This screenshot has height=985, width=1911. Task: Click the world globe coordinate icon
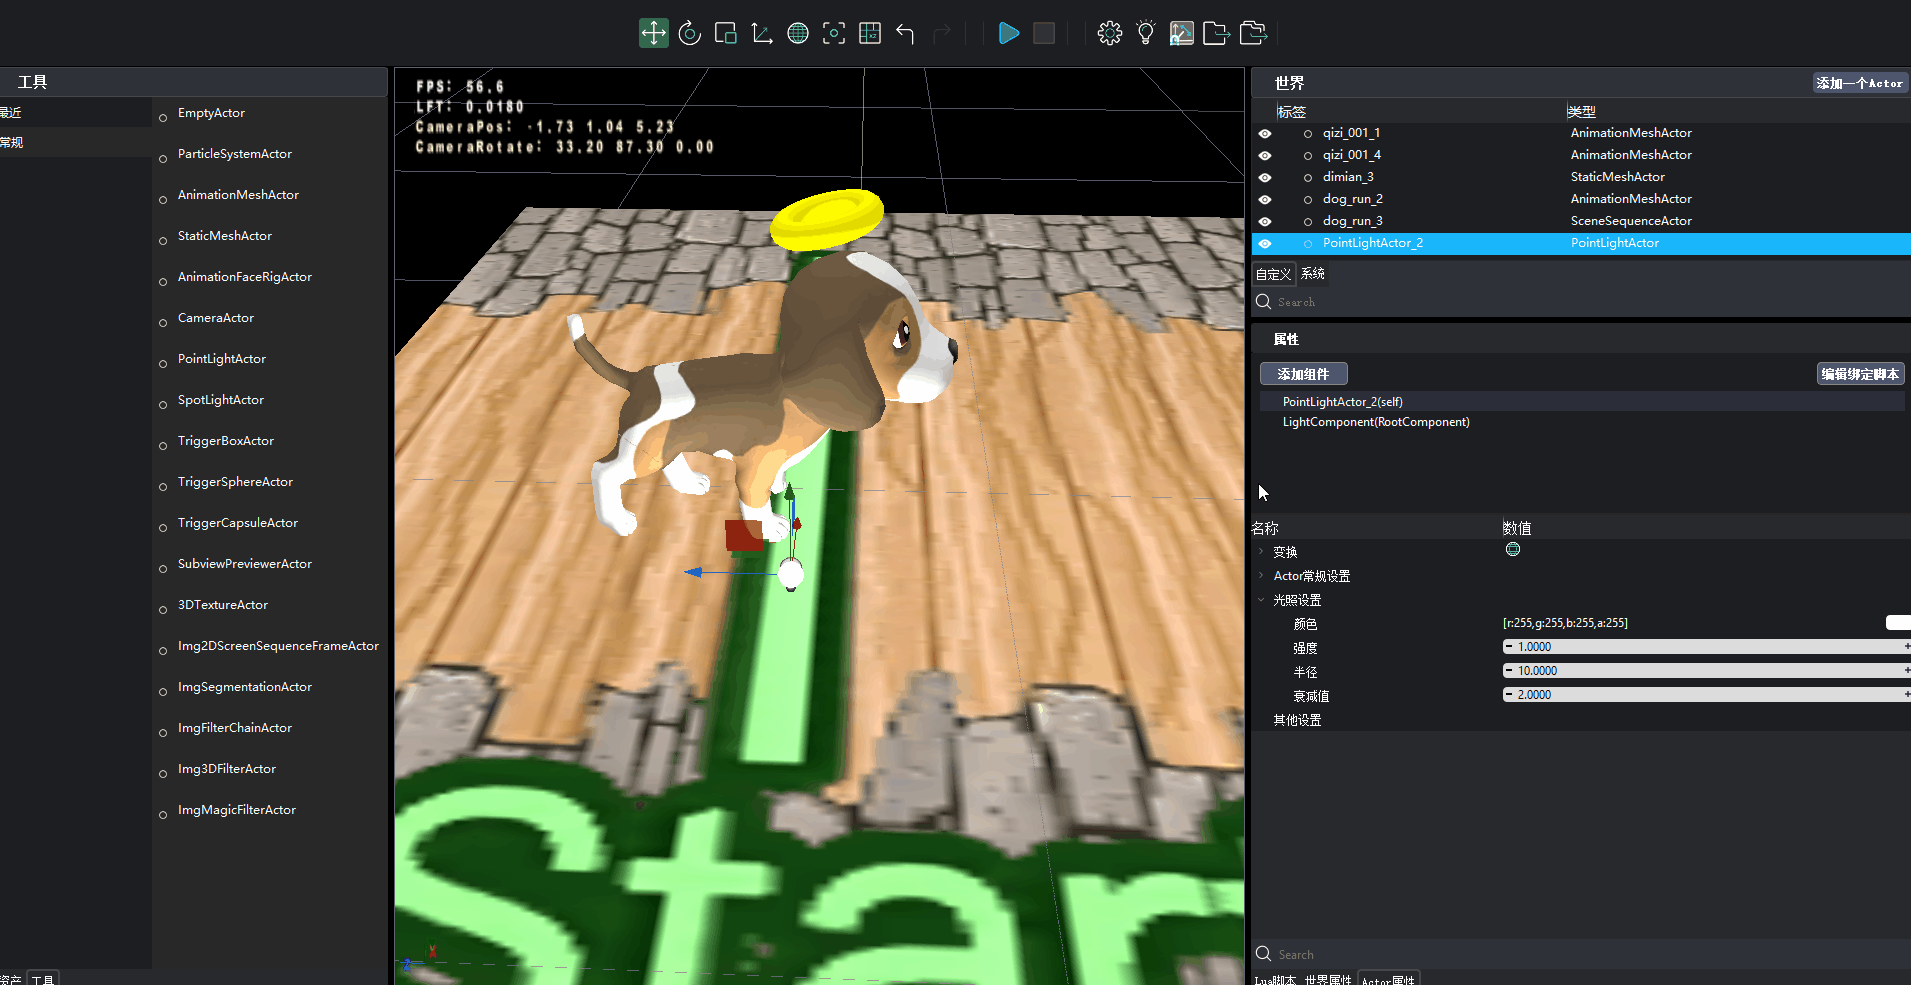pyautogui.click(x=798, y=33)
